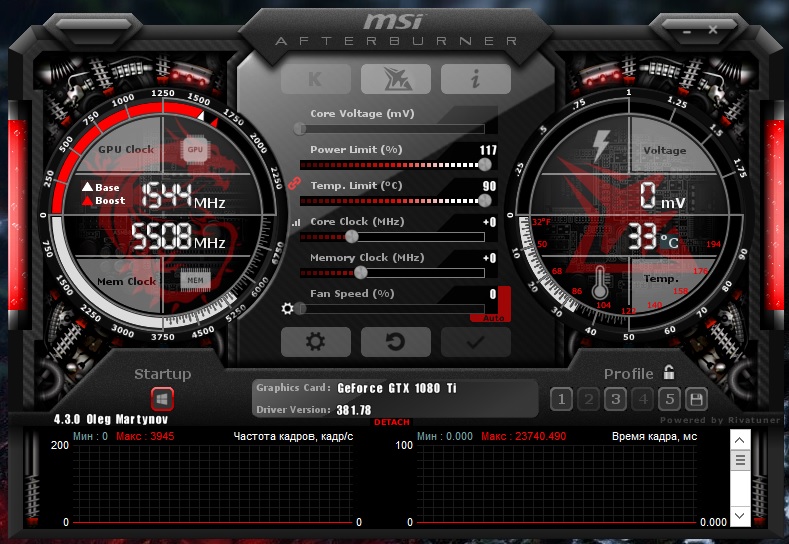
Task: Toggle the Auto fan speed button
Action: coord(493,318)
